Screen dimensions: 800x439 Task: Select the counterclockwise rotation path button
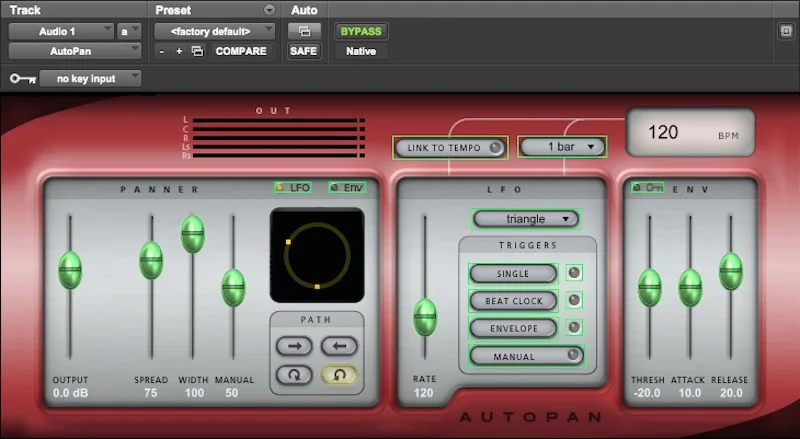(339, 375)
